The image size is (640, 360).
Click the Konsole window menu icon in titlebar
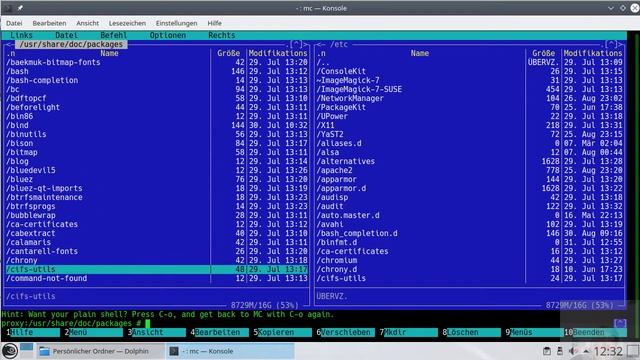[x=8, y=8]
